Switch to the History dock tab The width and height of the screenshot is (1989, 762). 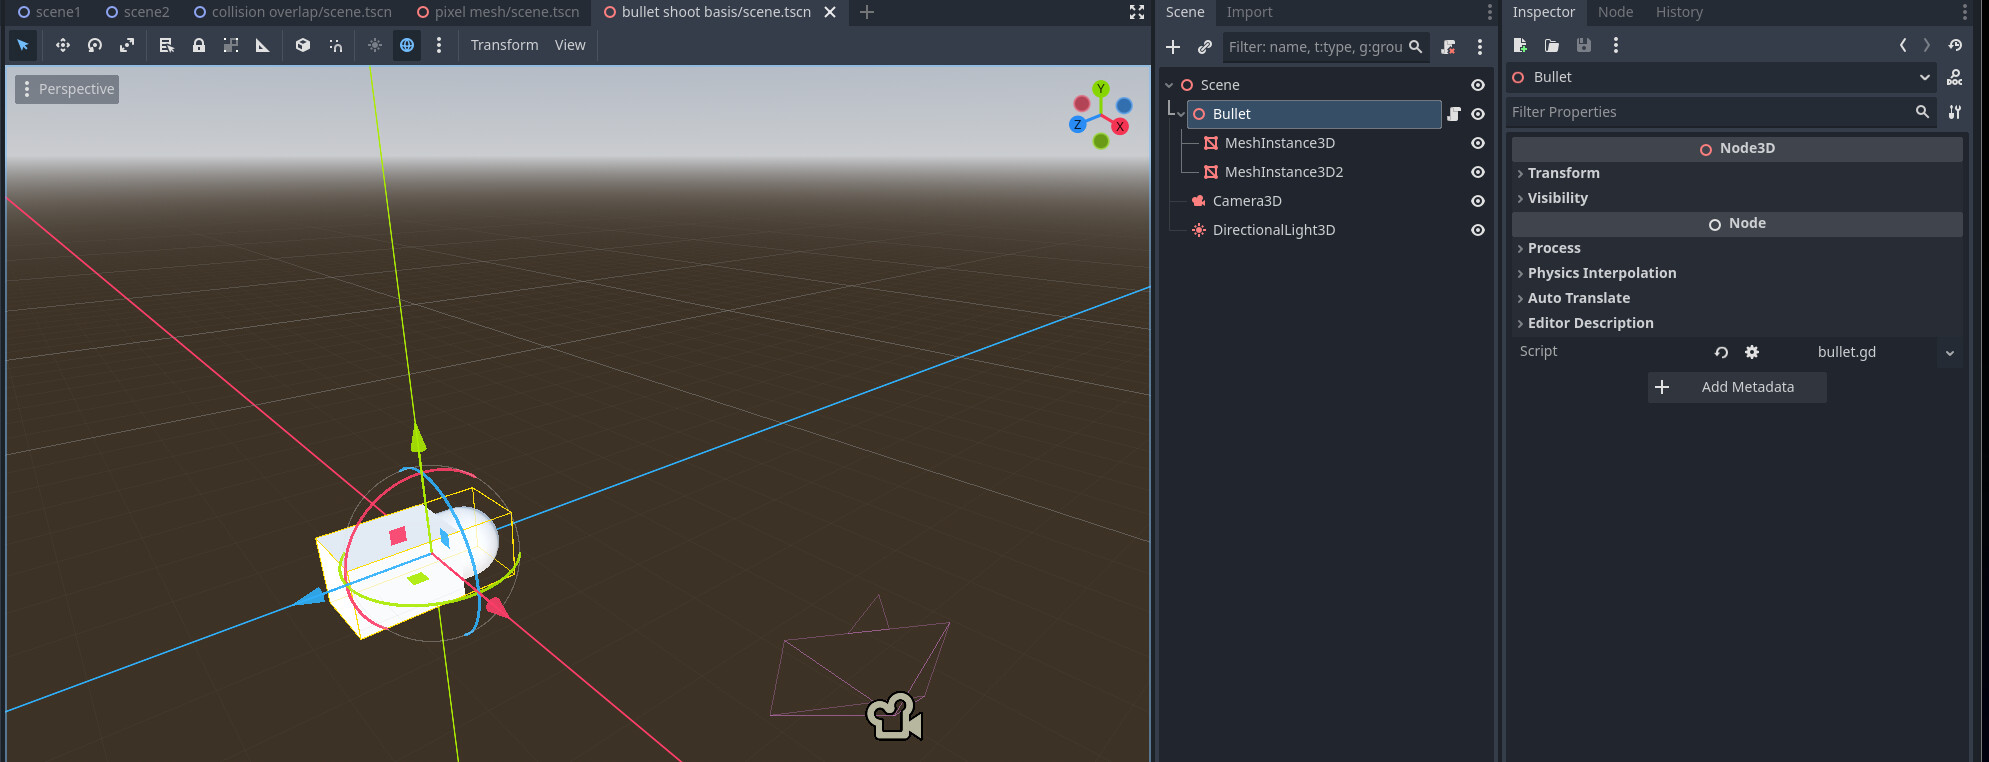click(1679, 12)
